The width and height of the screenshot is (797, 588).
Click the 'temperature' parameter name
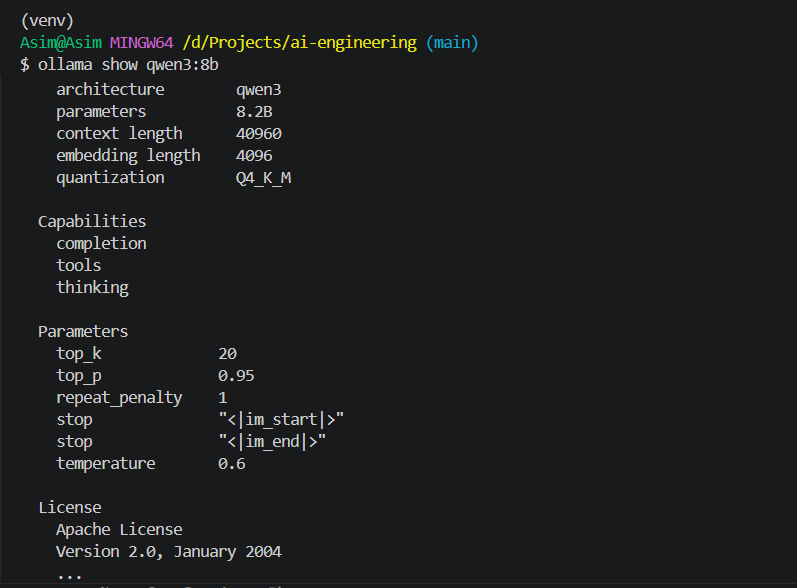coord(106,464)
